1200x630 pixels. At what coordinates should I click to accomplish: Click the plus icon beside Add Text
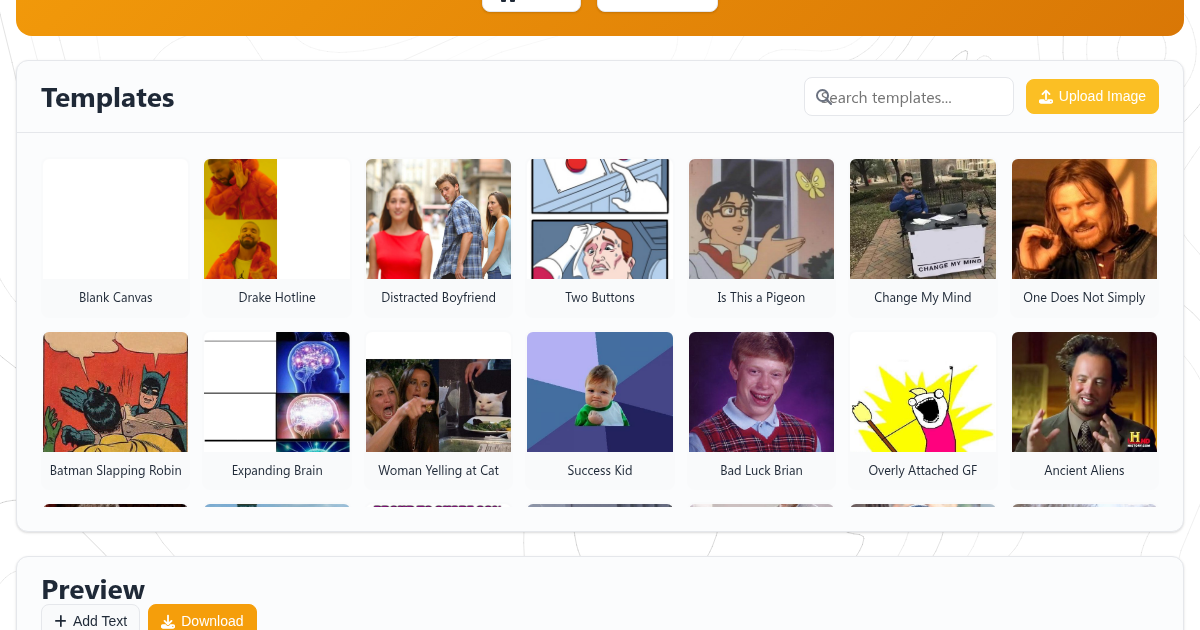click(62, 620)
